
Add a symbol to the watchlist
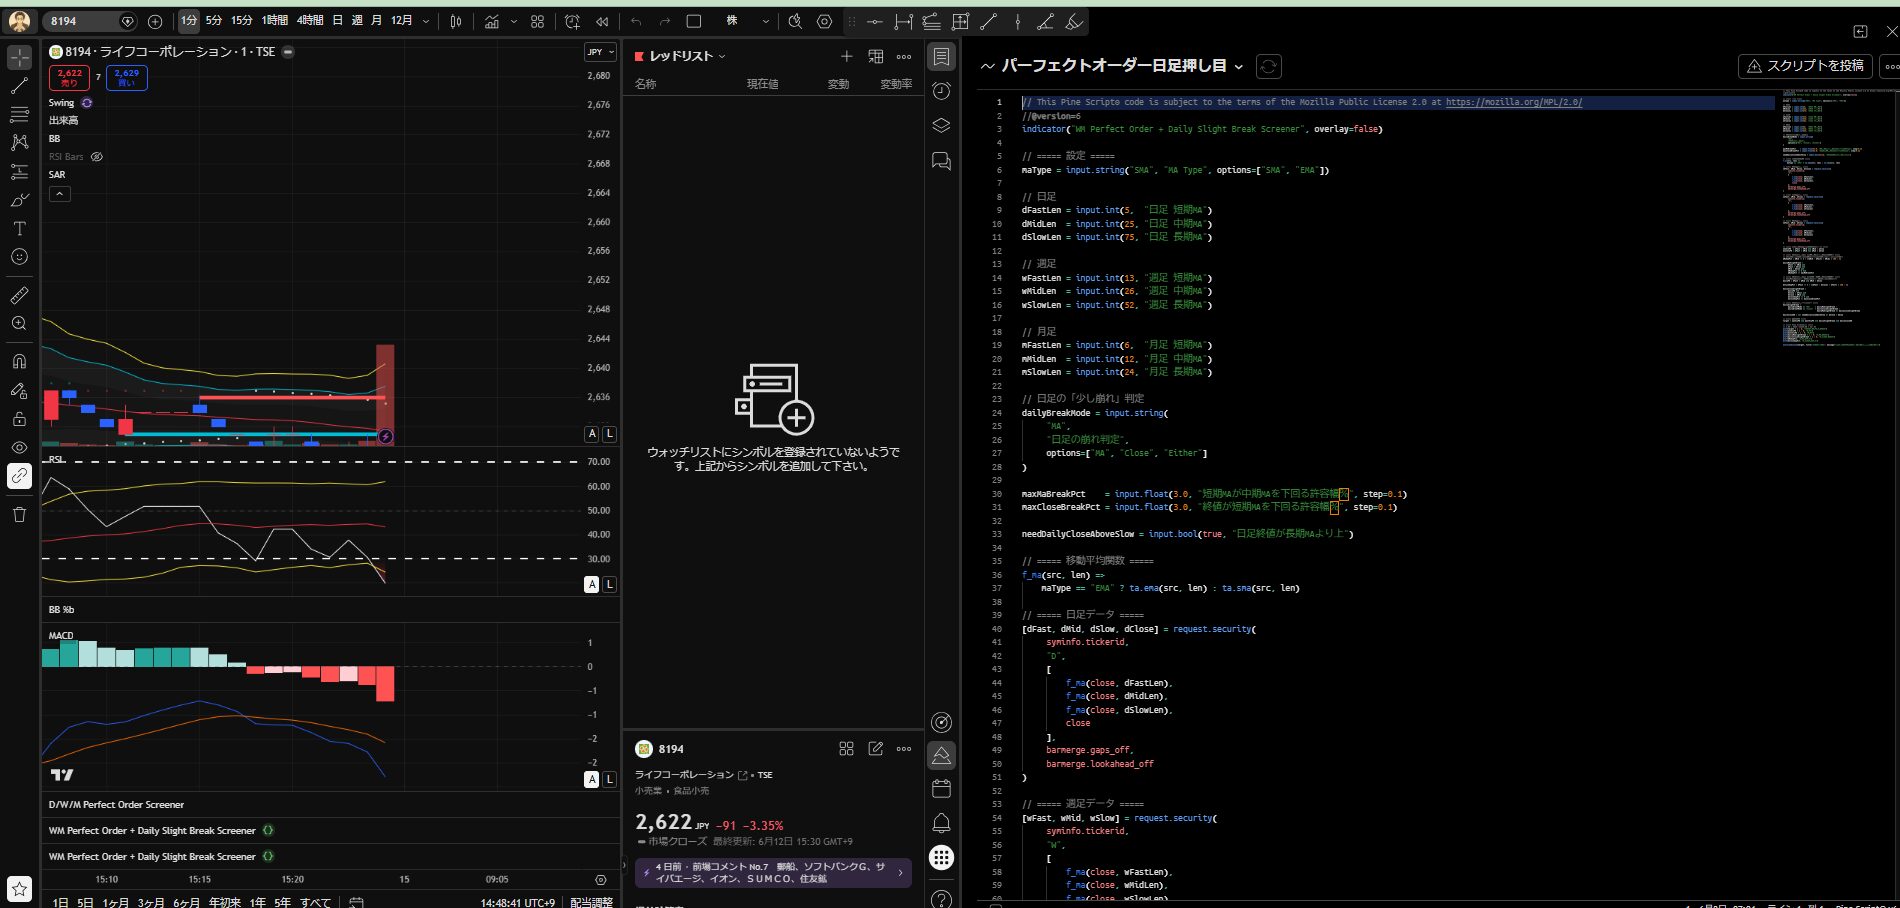pos(846,56)
